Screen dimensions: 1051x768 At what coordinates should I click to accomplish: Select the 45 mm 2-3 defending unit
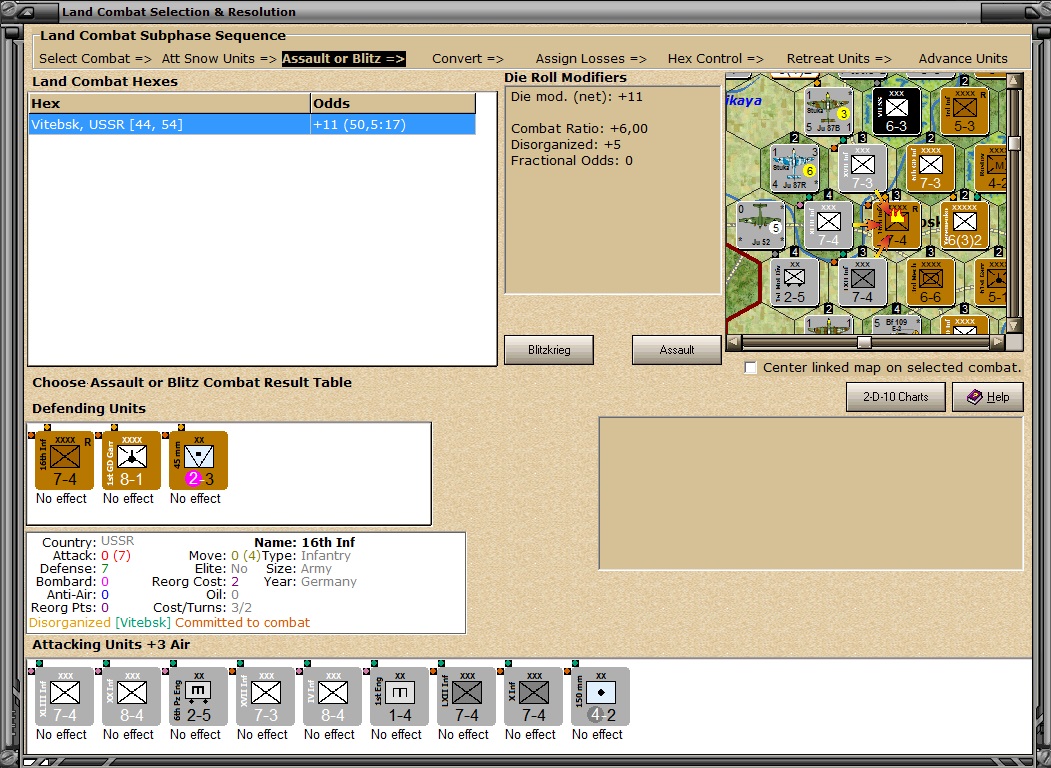198,460
